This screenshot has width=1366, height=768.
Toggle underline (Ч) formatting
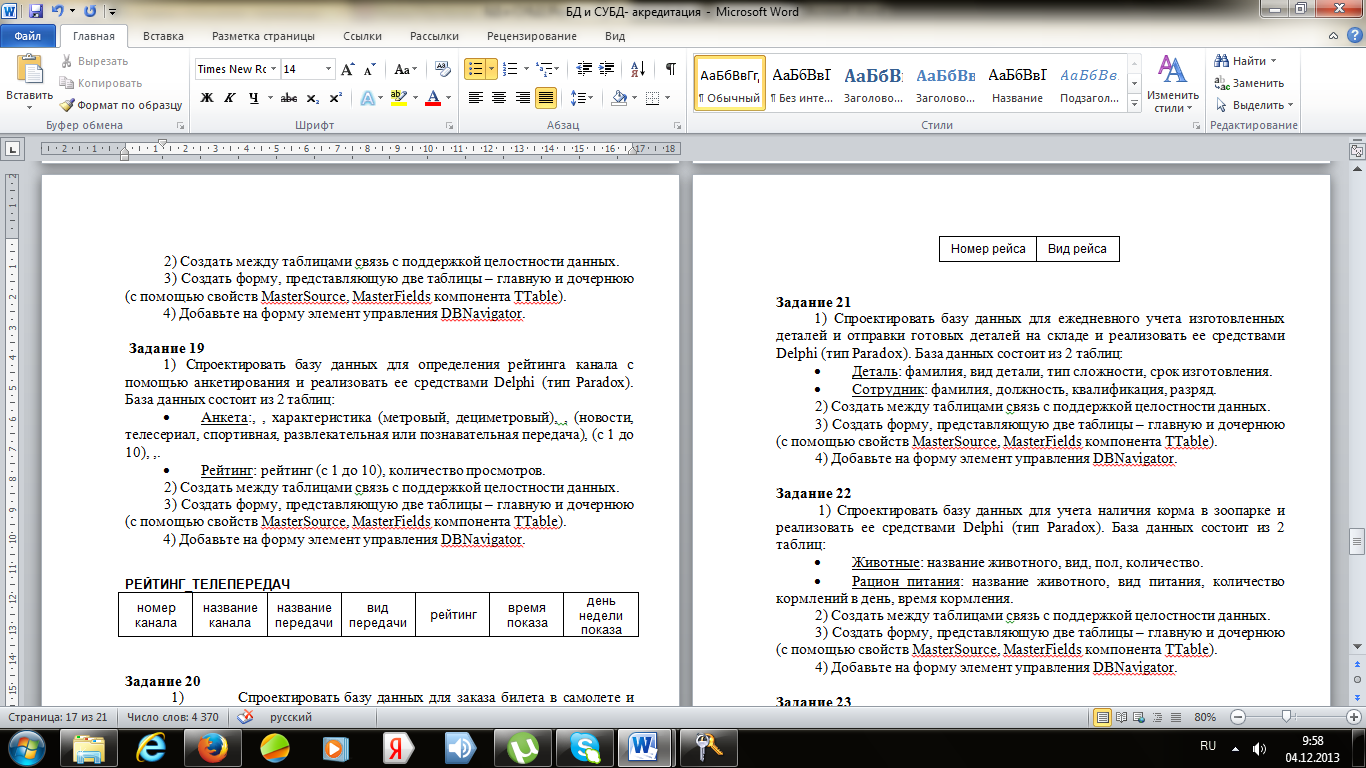click(253, 98)
